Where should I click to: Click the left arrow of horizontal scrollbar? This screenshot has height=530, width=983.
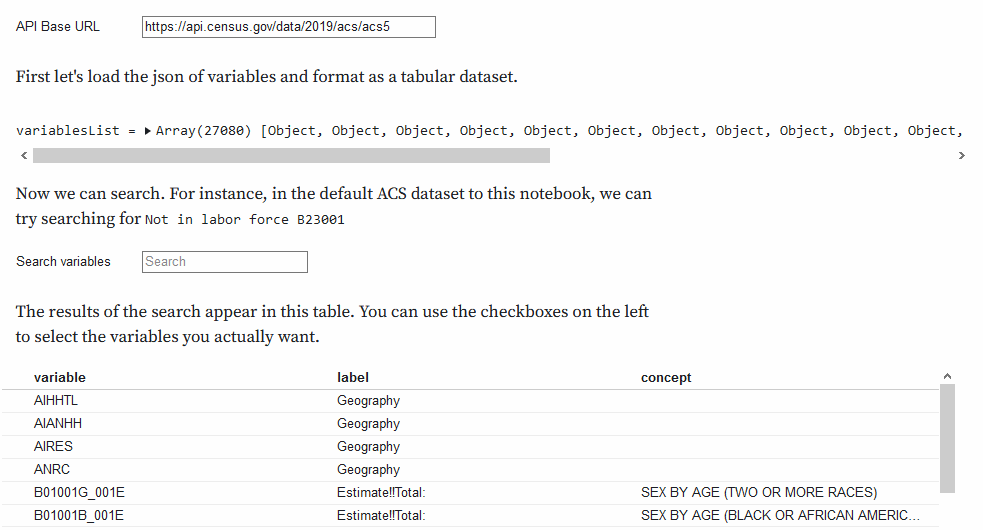point(24,156)
